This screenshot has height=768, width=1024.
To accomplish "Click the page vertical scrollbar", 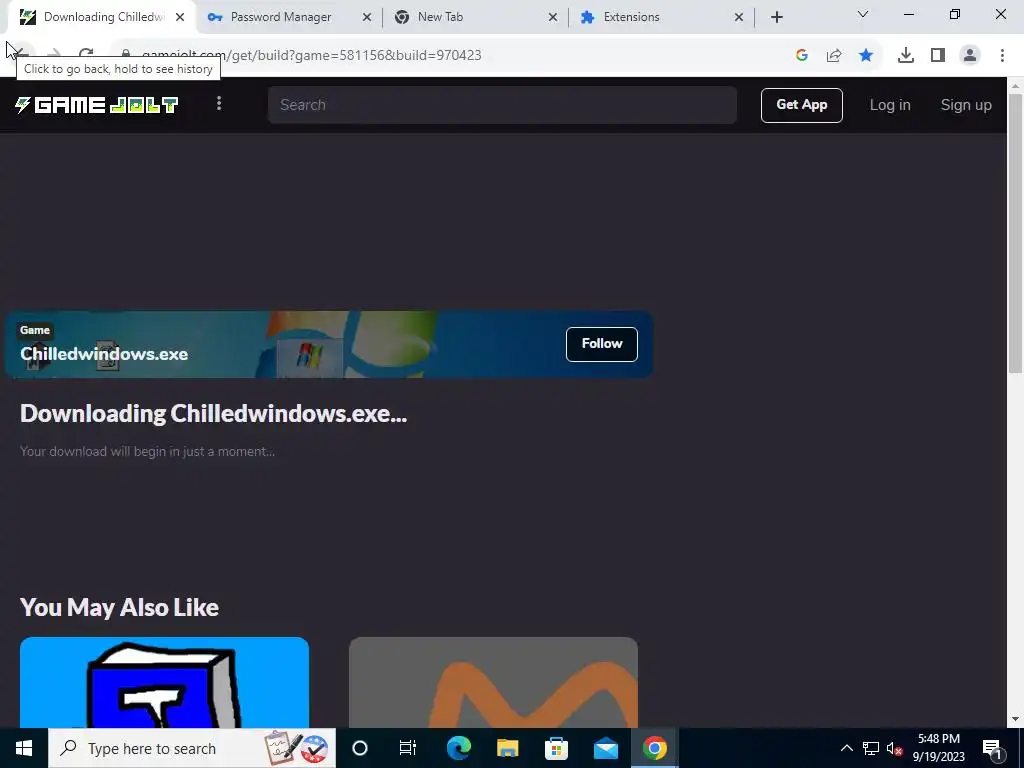I will point(1015,233).
